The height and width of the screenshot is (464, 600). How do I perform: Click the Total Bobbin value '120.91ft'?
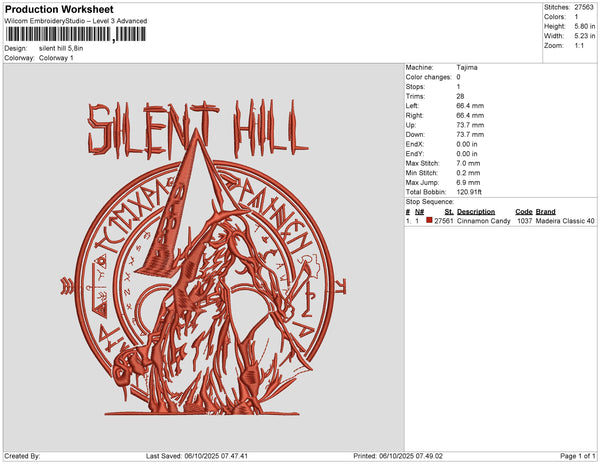pyautogui.click(x=469, y=192)
